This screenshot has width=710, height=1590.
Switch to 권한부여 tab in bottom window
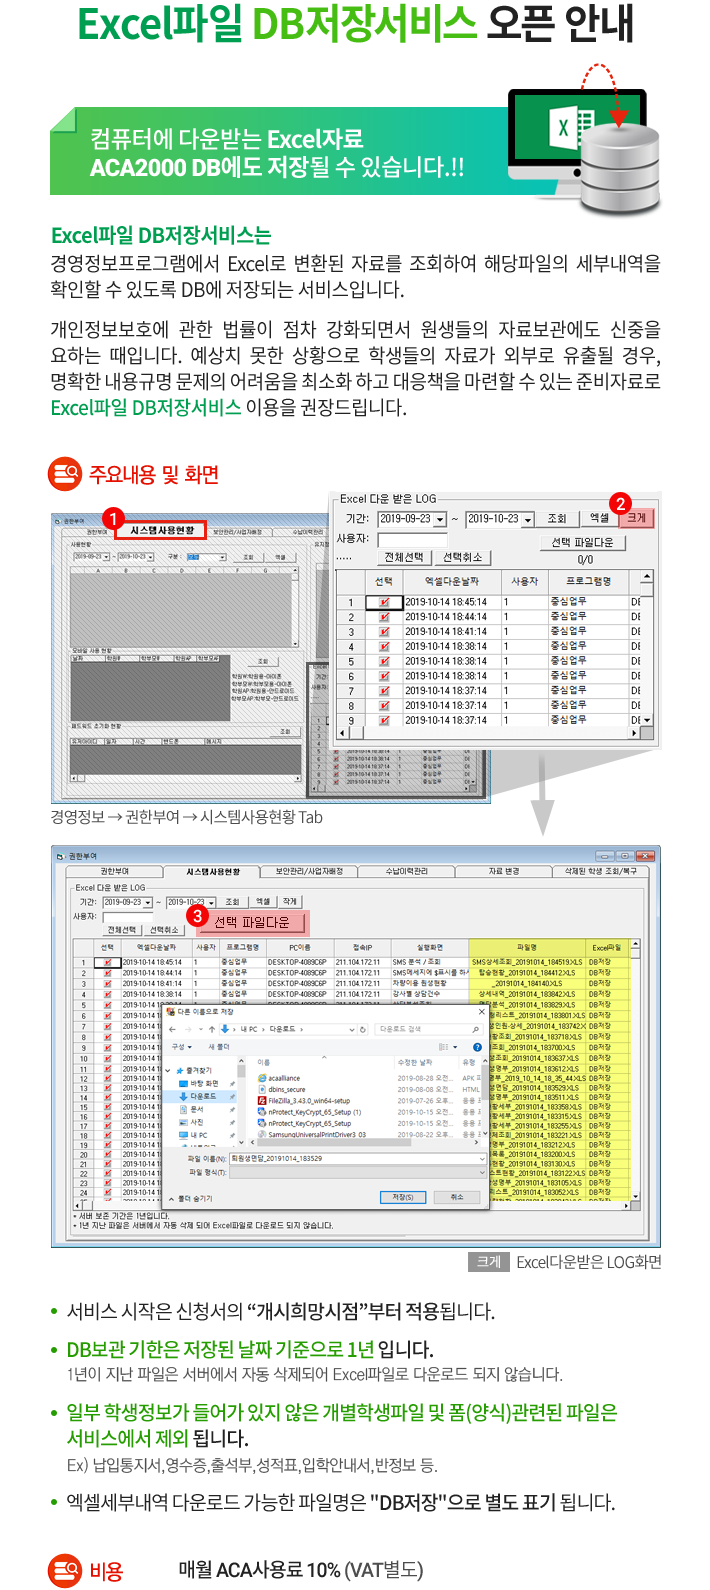114,871
